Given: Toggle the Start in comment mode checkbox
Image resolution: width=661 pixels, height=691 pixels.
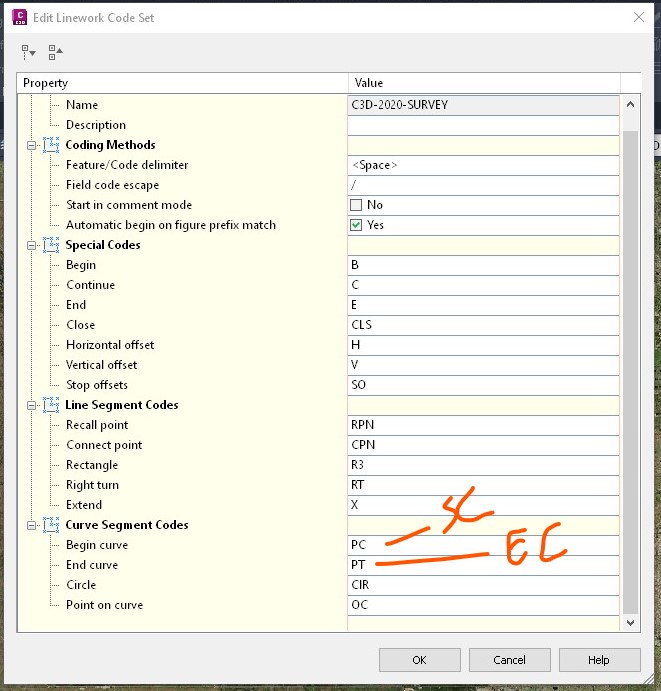Looking at the screenshot, I should tap(356, 205).
